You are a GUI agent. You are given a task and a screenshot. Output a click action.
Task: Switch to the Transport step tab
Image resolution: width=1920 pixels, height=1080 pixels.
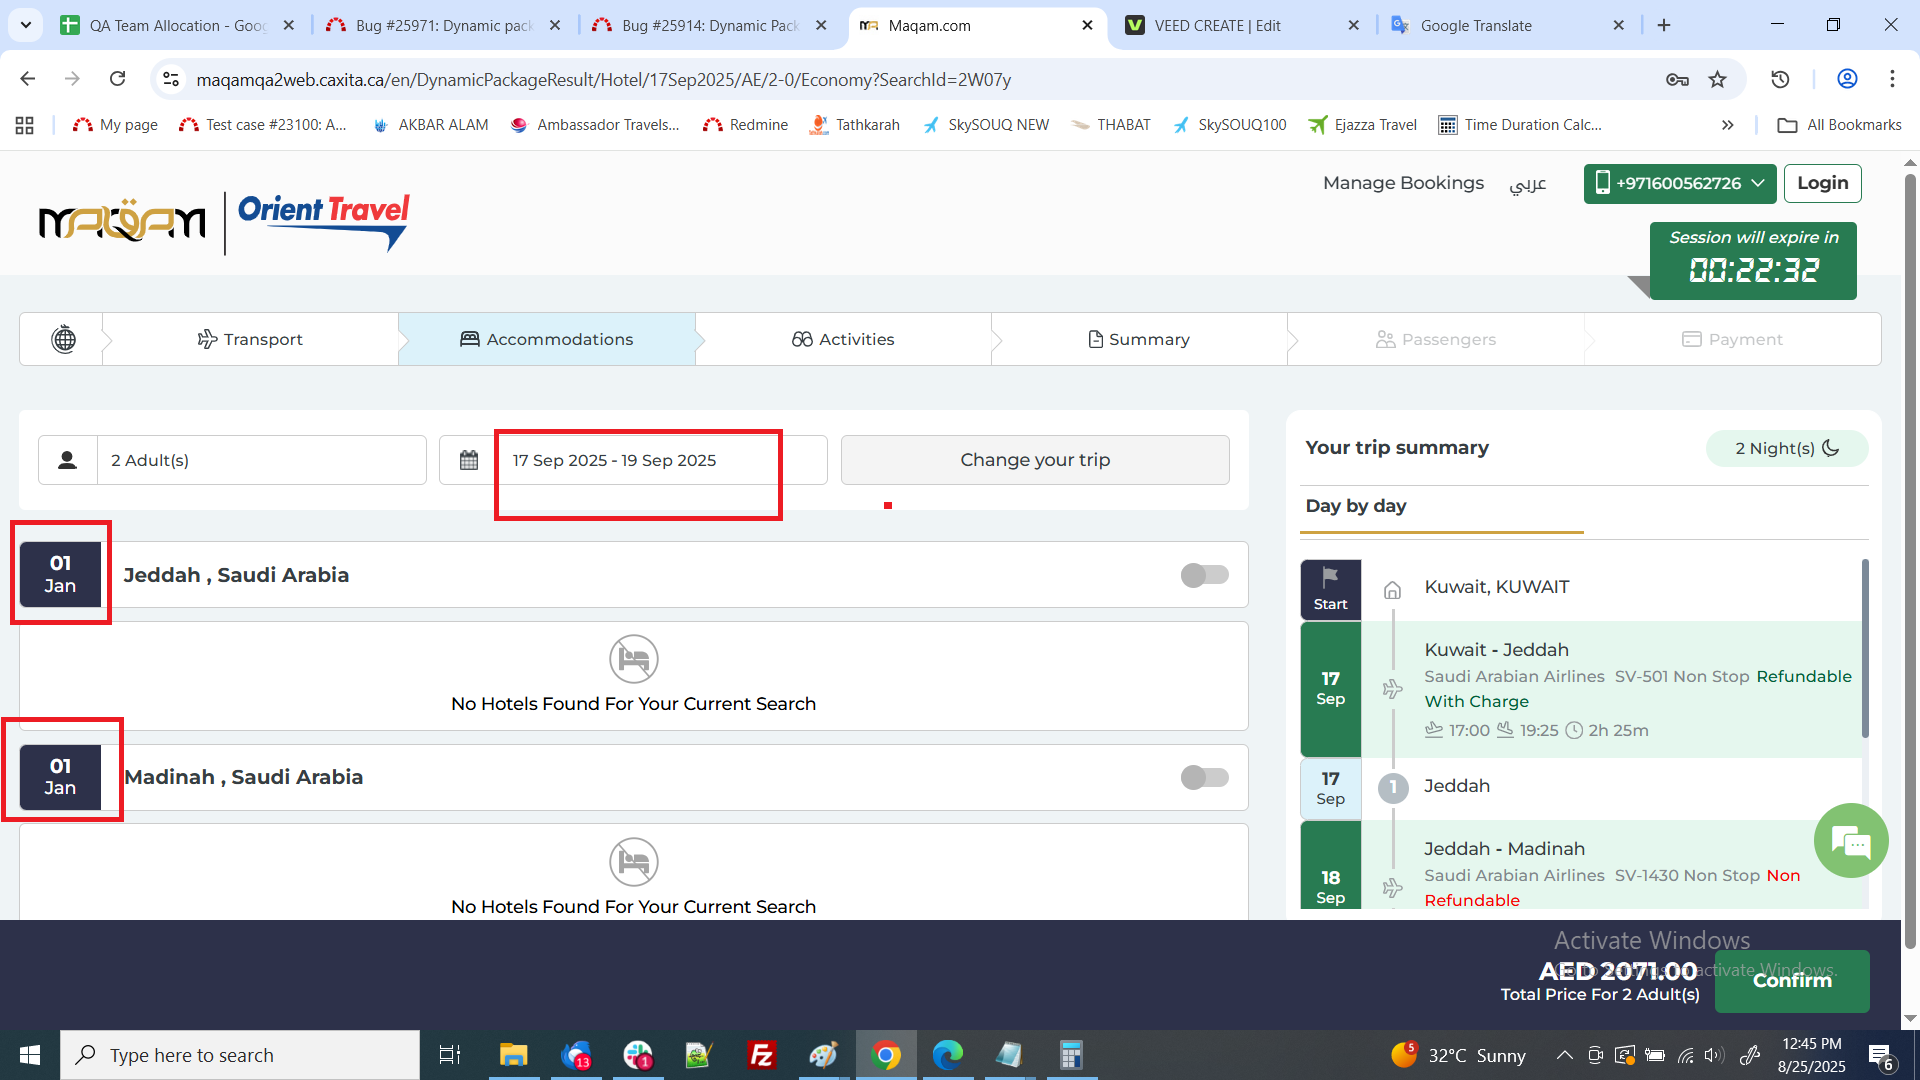pyautogui.click(x=250, y=339)
